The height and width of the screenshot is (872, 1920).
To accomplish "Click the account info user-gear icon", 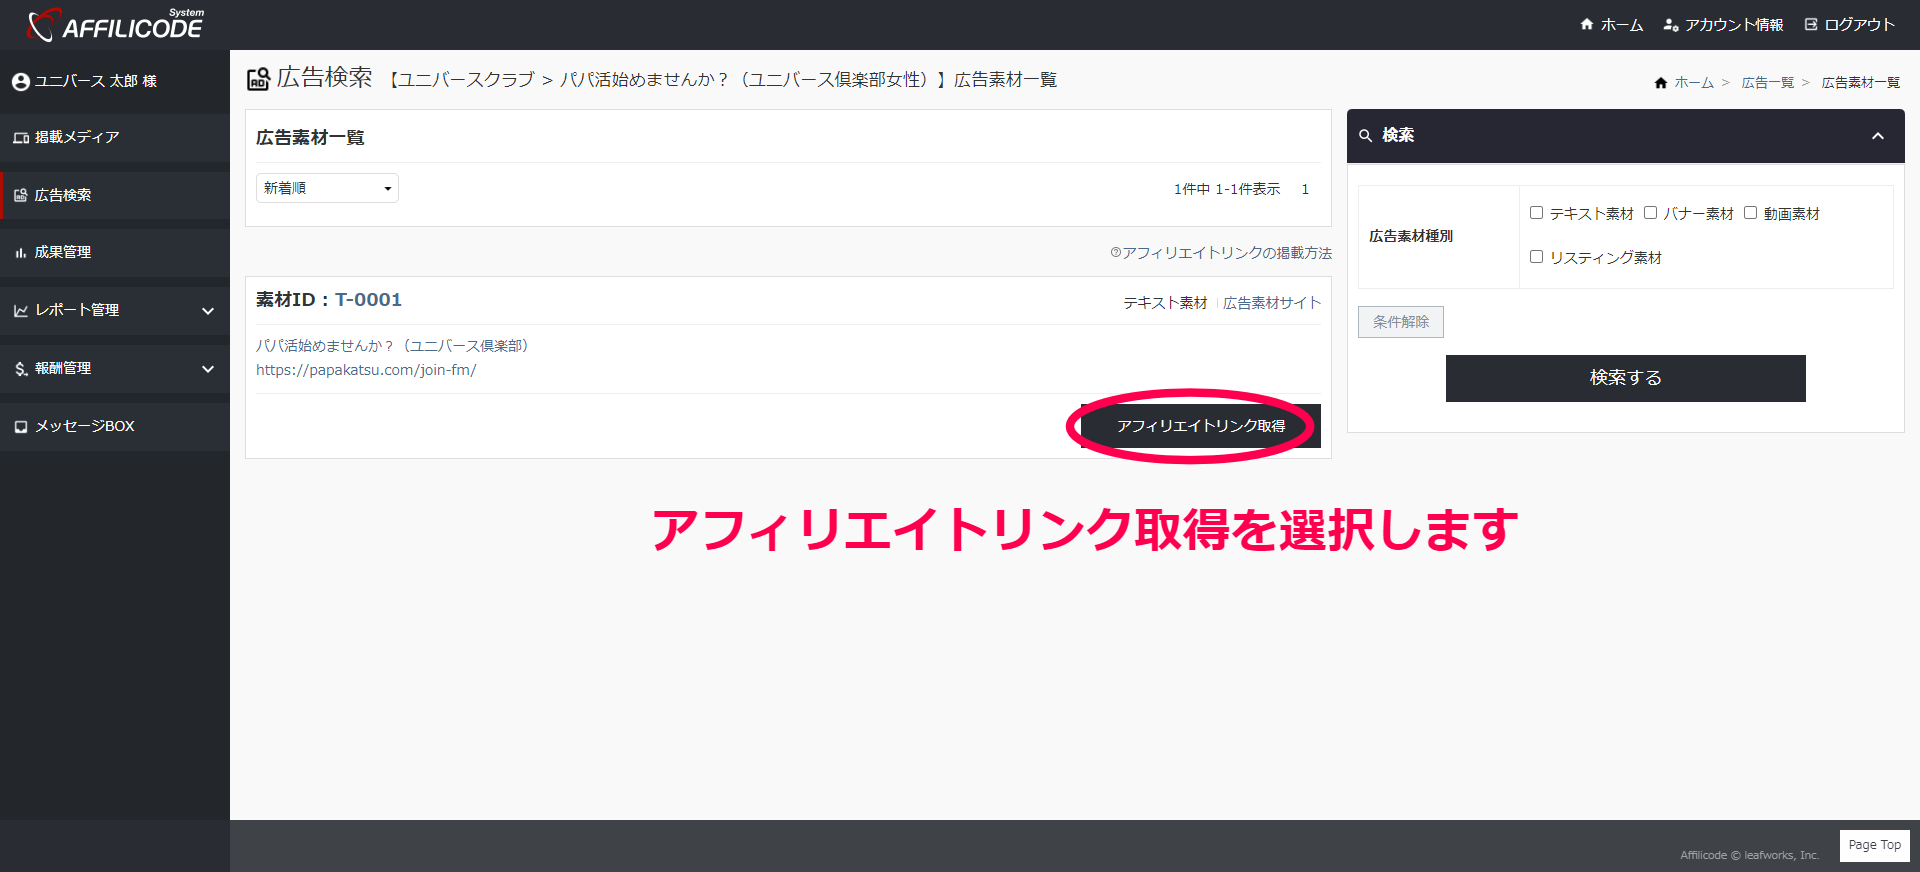I will pos(1670,24).
